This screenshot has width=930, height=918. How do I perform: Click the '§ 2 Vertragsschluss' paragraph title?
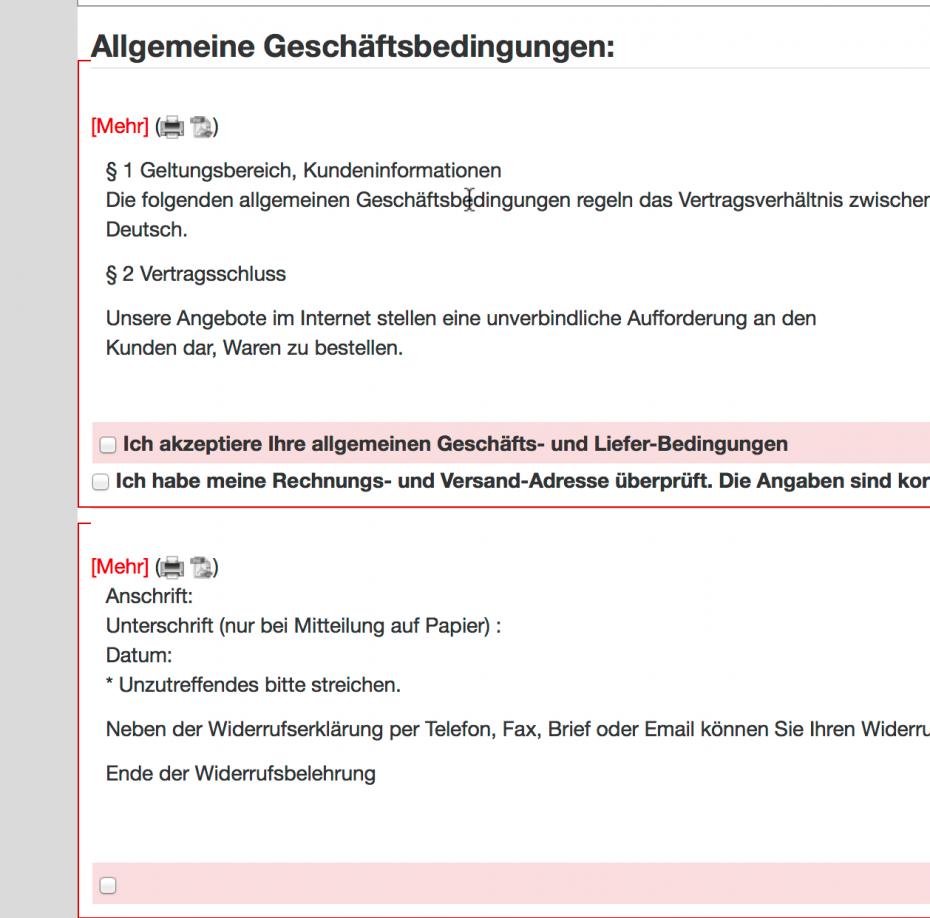pos(195,274)
